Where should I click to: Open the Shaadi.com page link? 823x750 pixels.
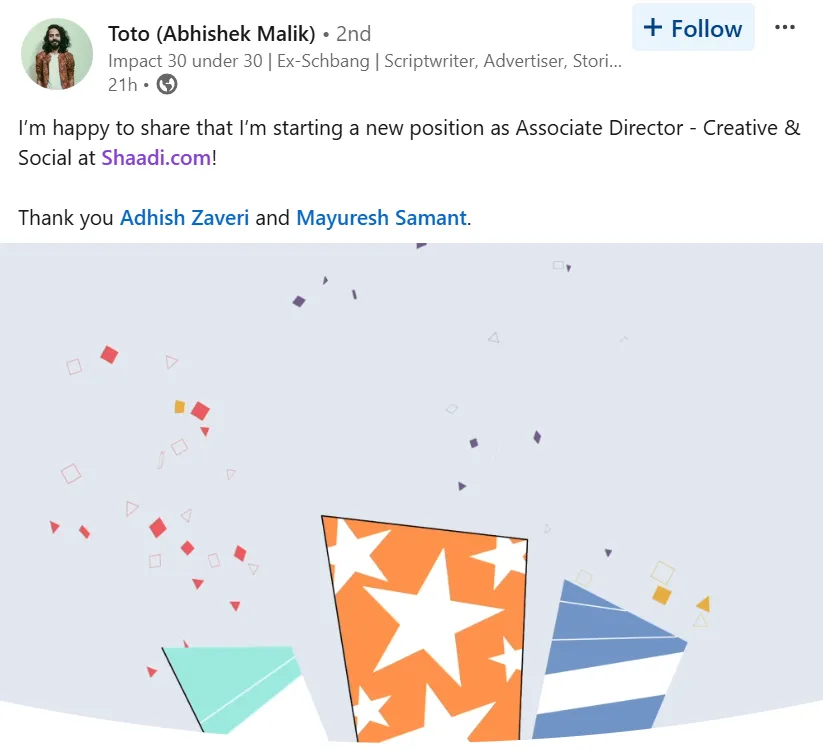[x=155, y=157]
